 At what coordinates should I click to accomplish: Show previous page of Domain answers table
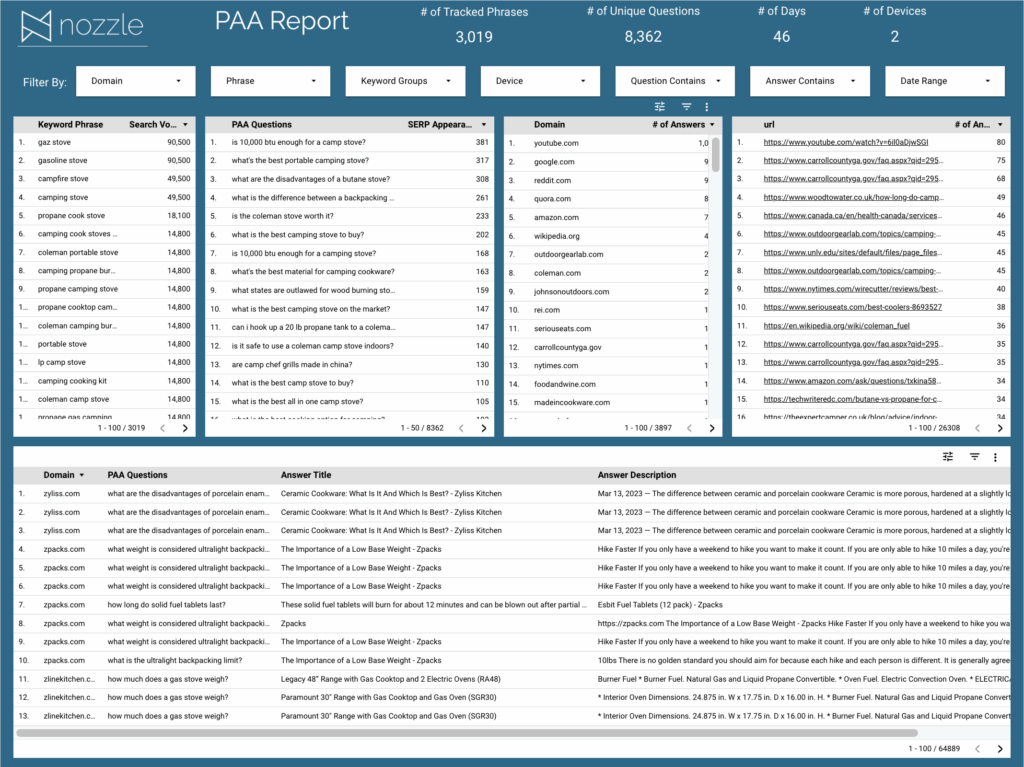pos(689,428)
